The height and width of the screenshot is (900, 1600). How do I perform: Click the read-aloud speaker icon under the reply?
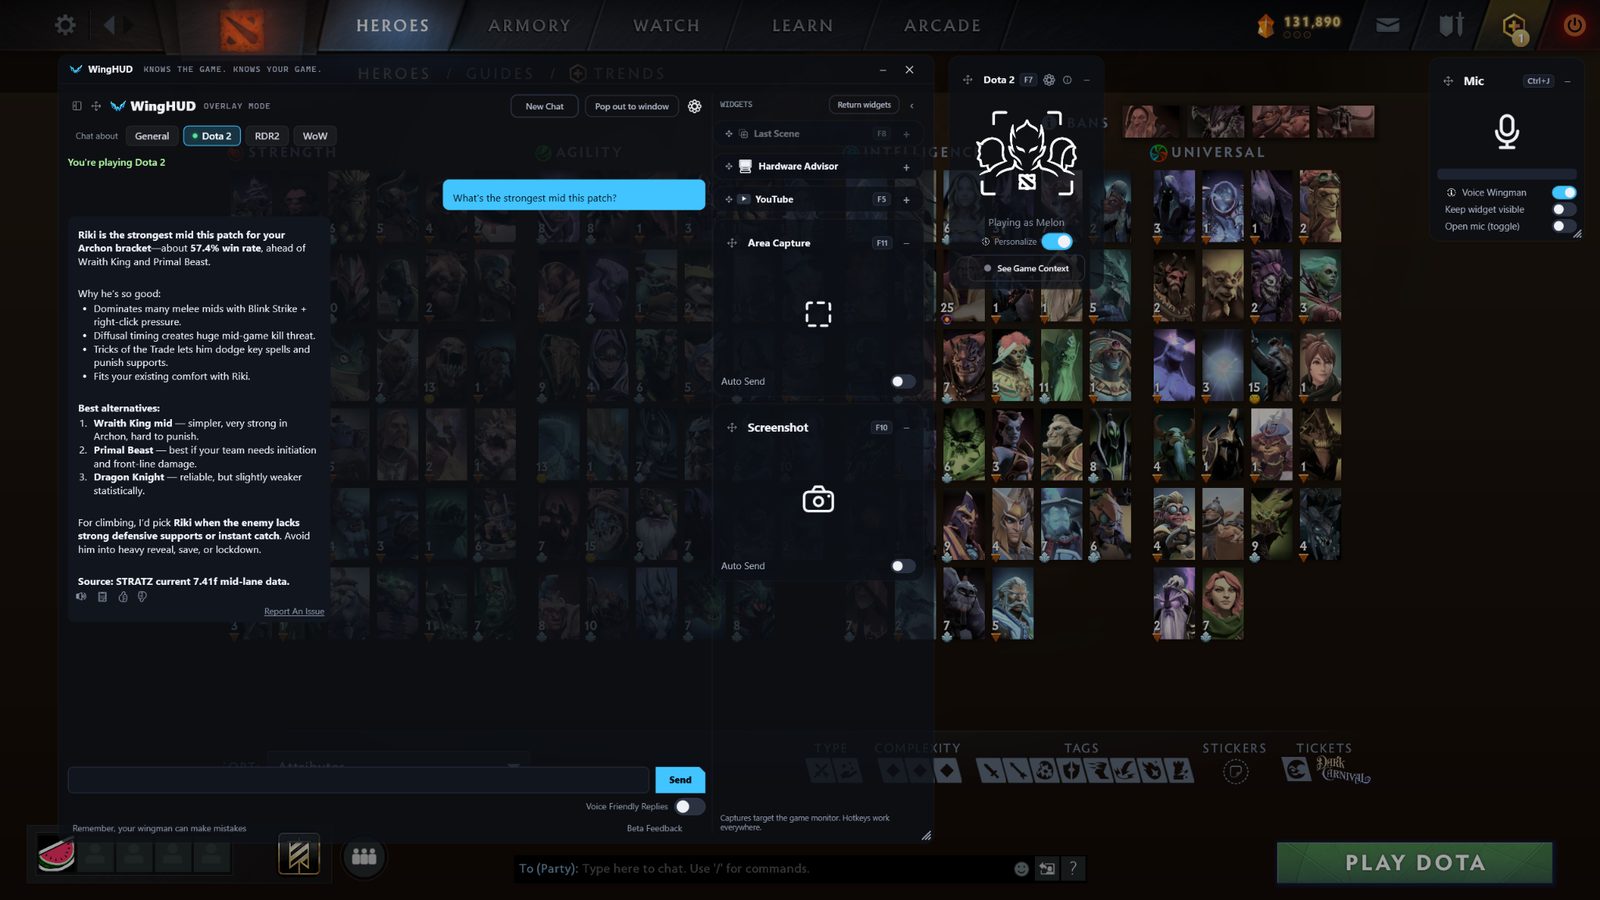(x=82, y=597)
